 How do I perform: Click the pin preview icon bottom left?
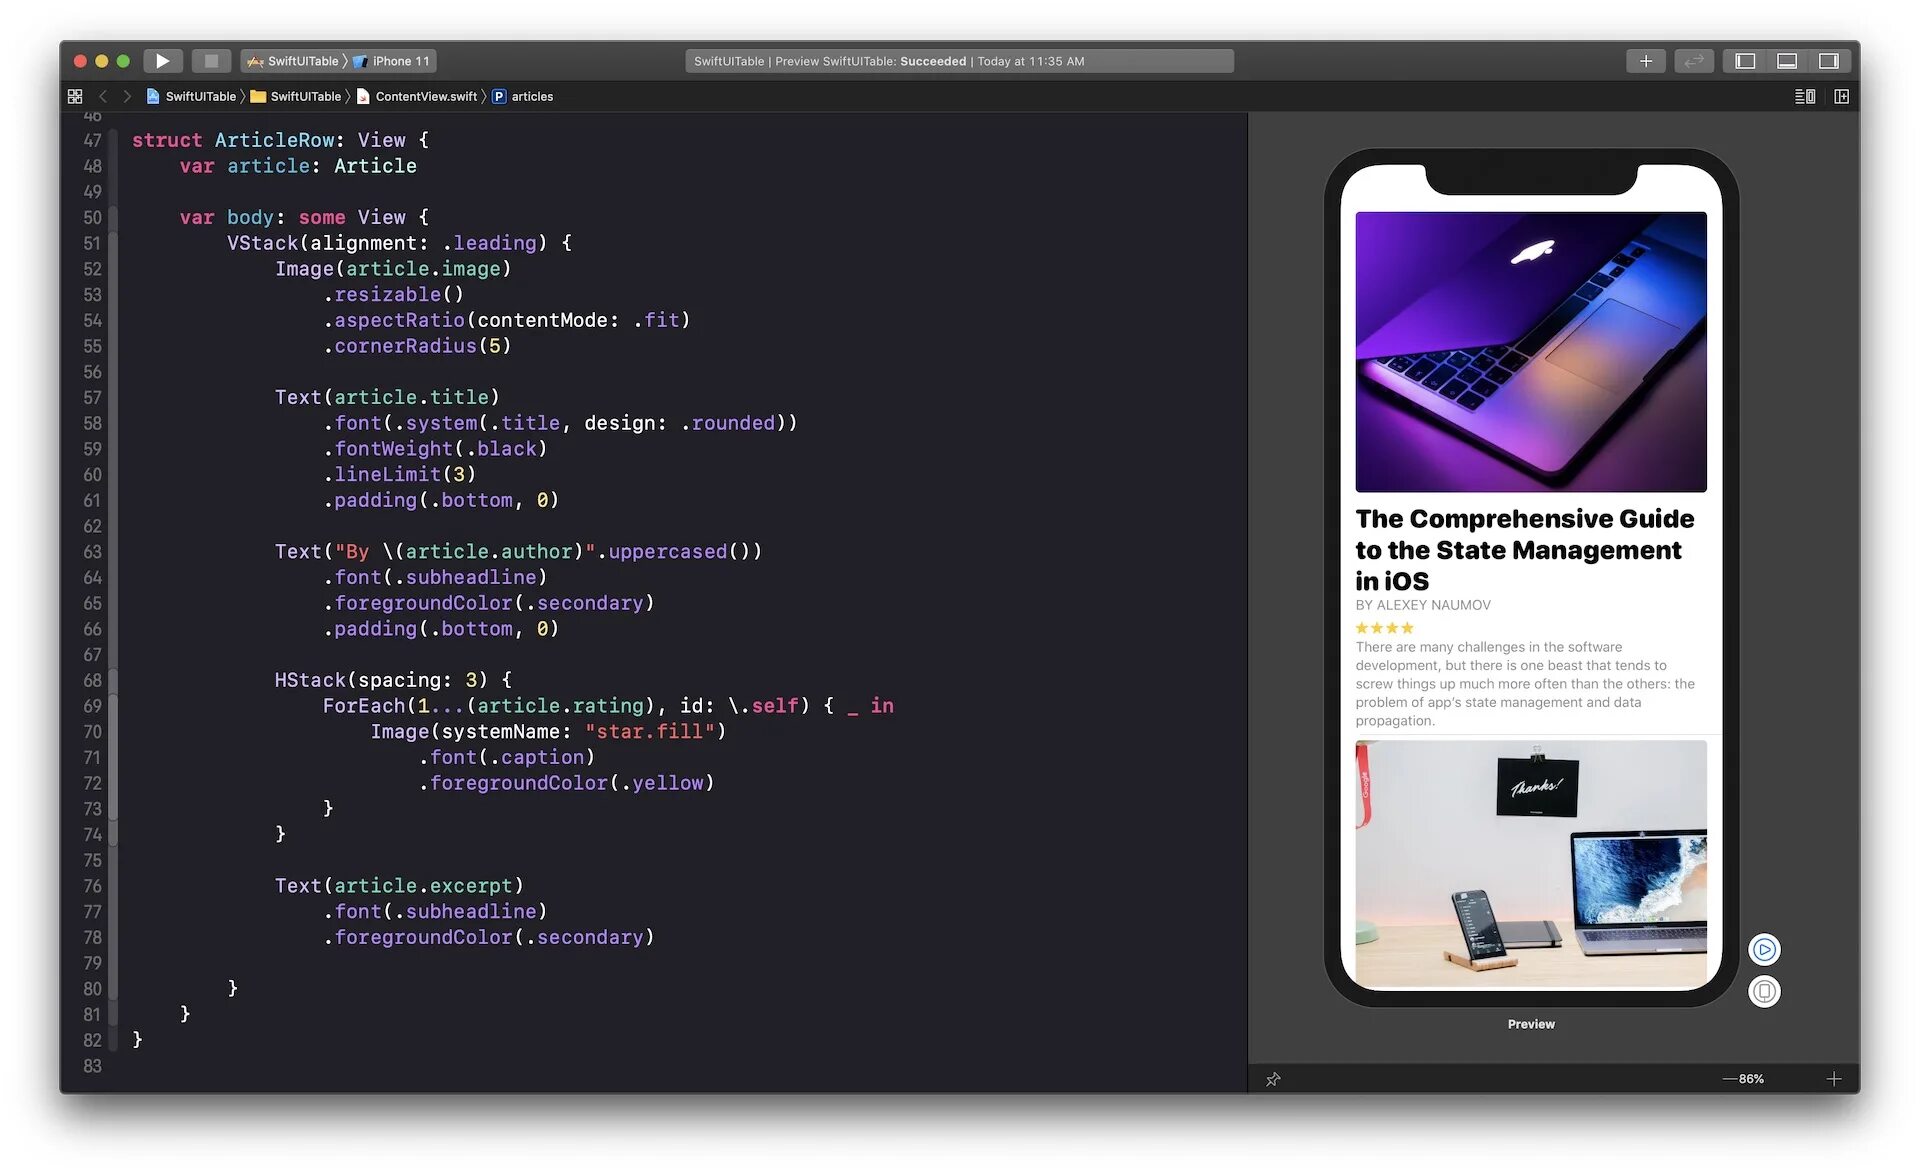[1273, 1078]
